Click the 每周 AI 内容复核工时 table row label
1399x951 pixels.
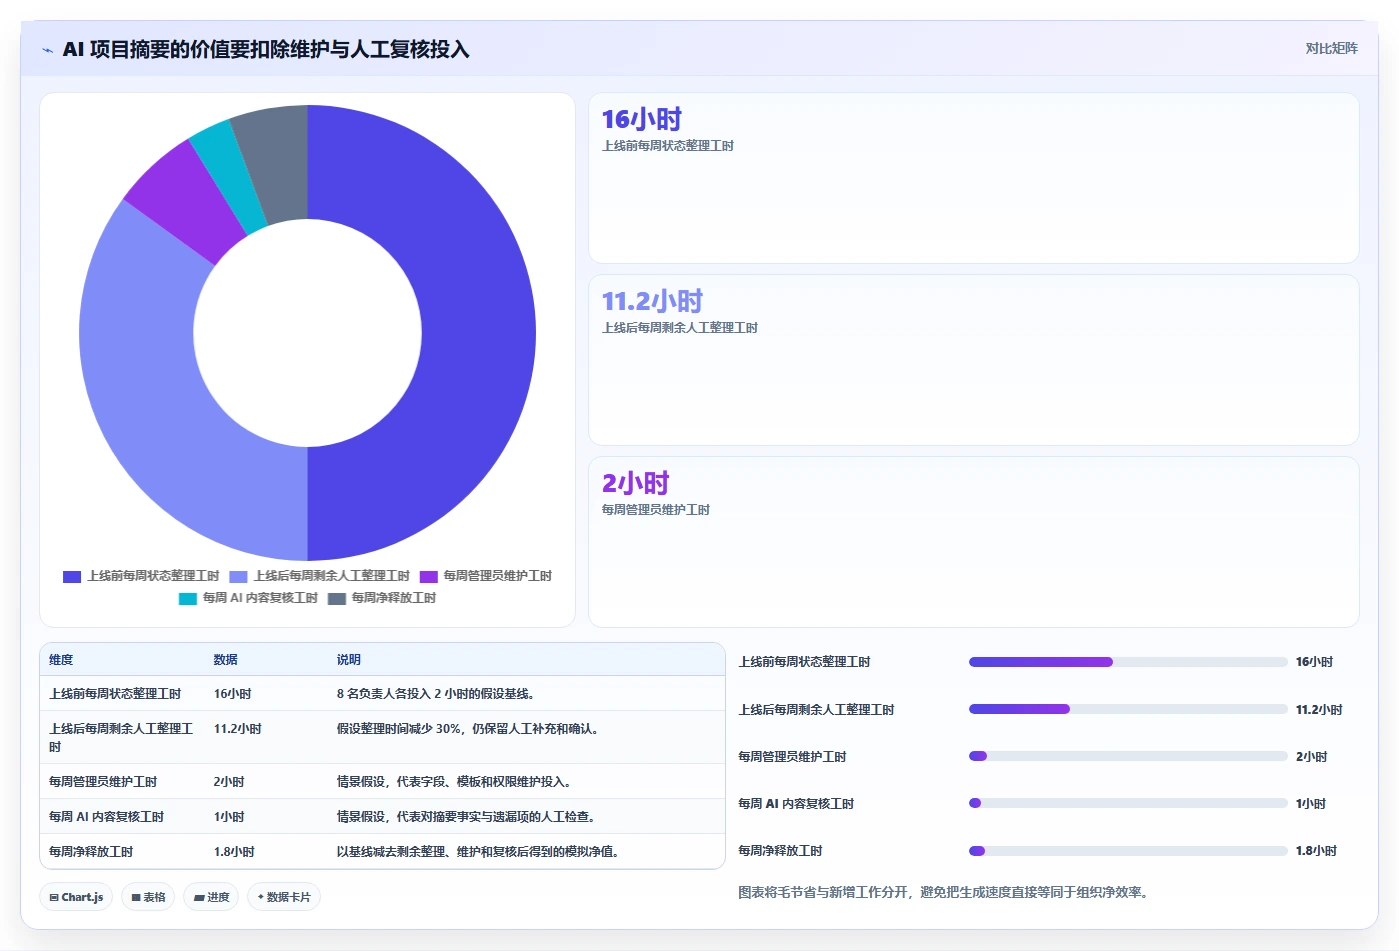click(x=106, y=817)
